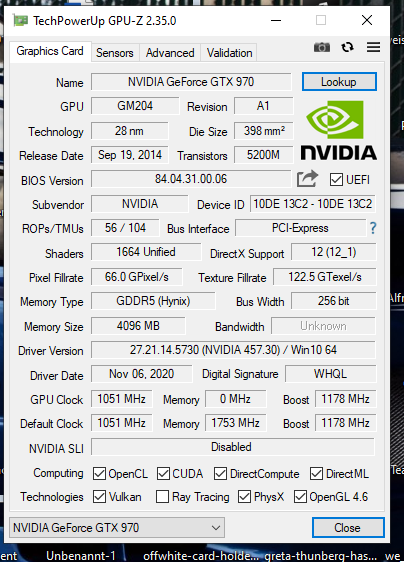Toggle the PhysX checkbox
Image resolution: width=404 pixels, height=562 pixels.
pyautogui.click(x=244, y=497)
